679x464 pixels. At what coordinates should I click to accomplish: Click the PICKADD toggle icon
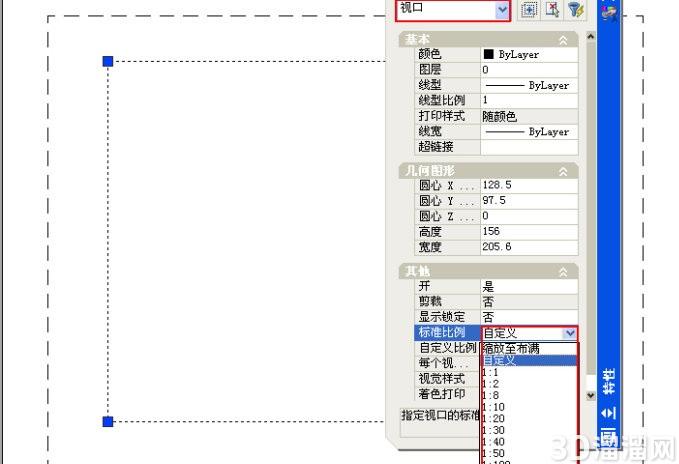529,10
